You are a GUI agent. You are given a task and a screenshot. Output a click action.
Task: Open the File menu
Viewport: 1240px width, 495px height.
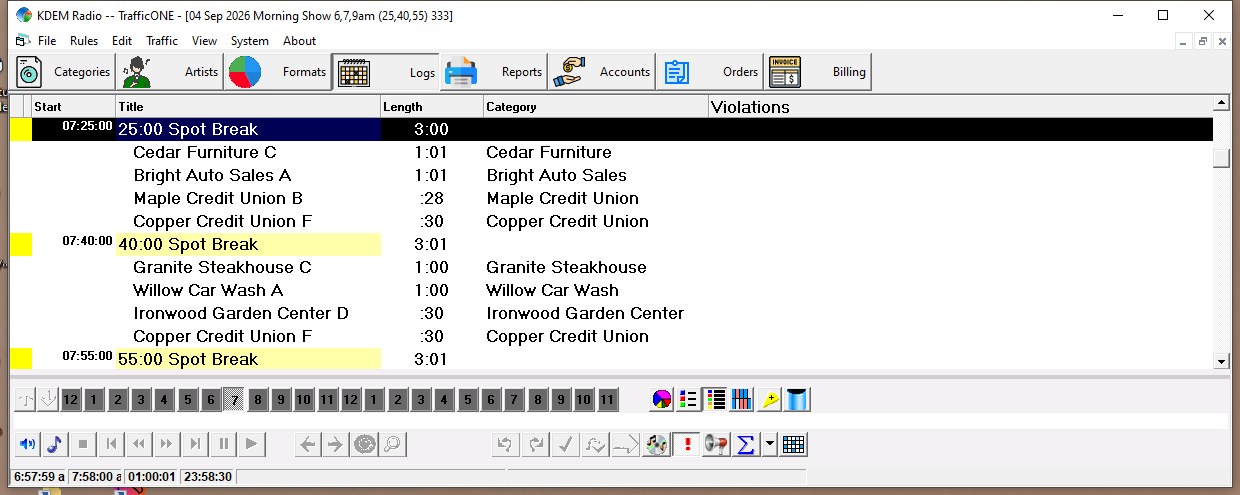pyautogui.click(x=47, y=41)
